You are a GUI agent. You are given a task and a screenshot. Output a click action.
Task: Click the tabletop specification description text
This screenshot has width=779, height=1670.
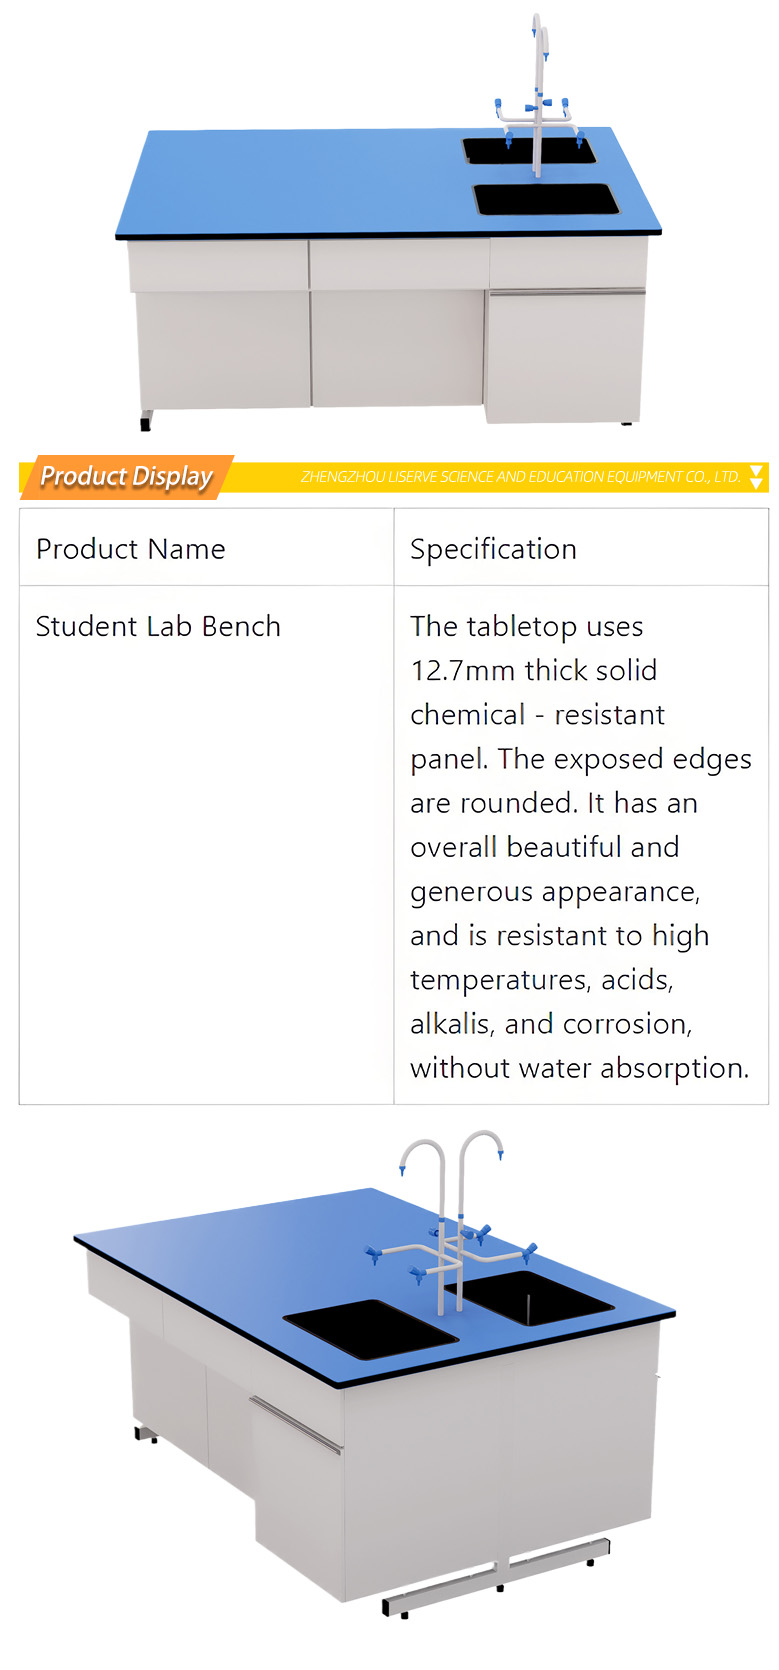click(x=580, y=847)
